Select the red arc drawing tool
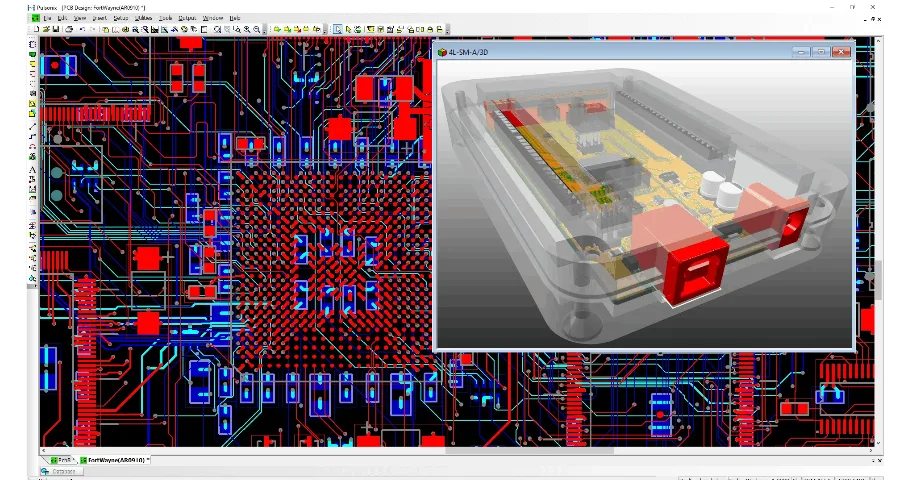Screen dimensions: 900x480 [x=33, y=146]
